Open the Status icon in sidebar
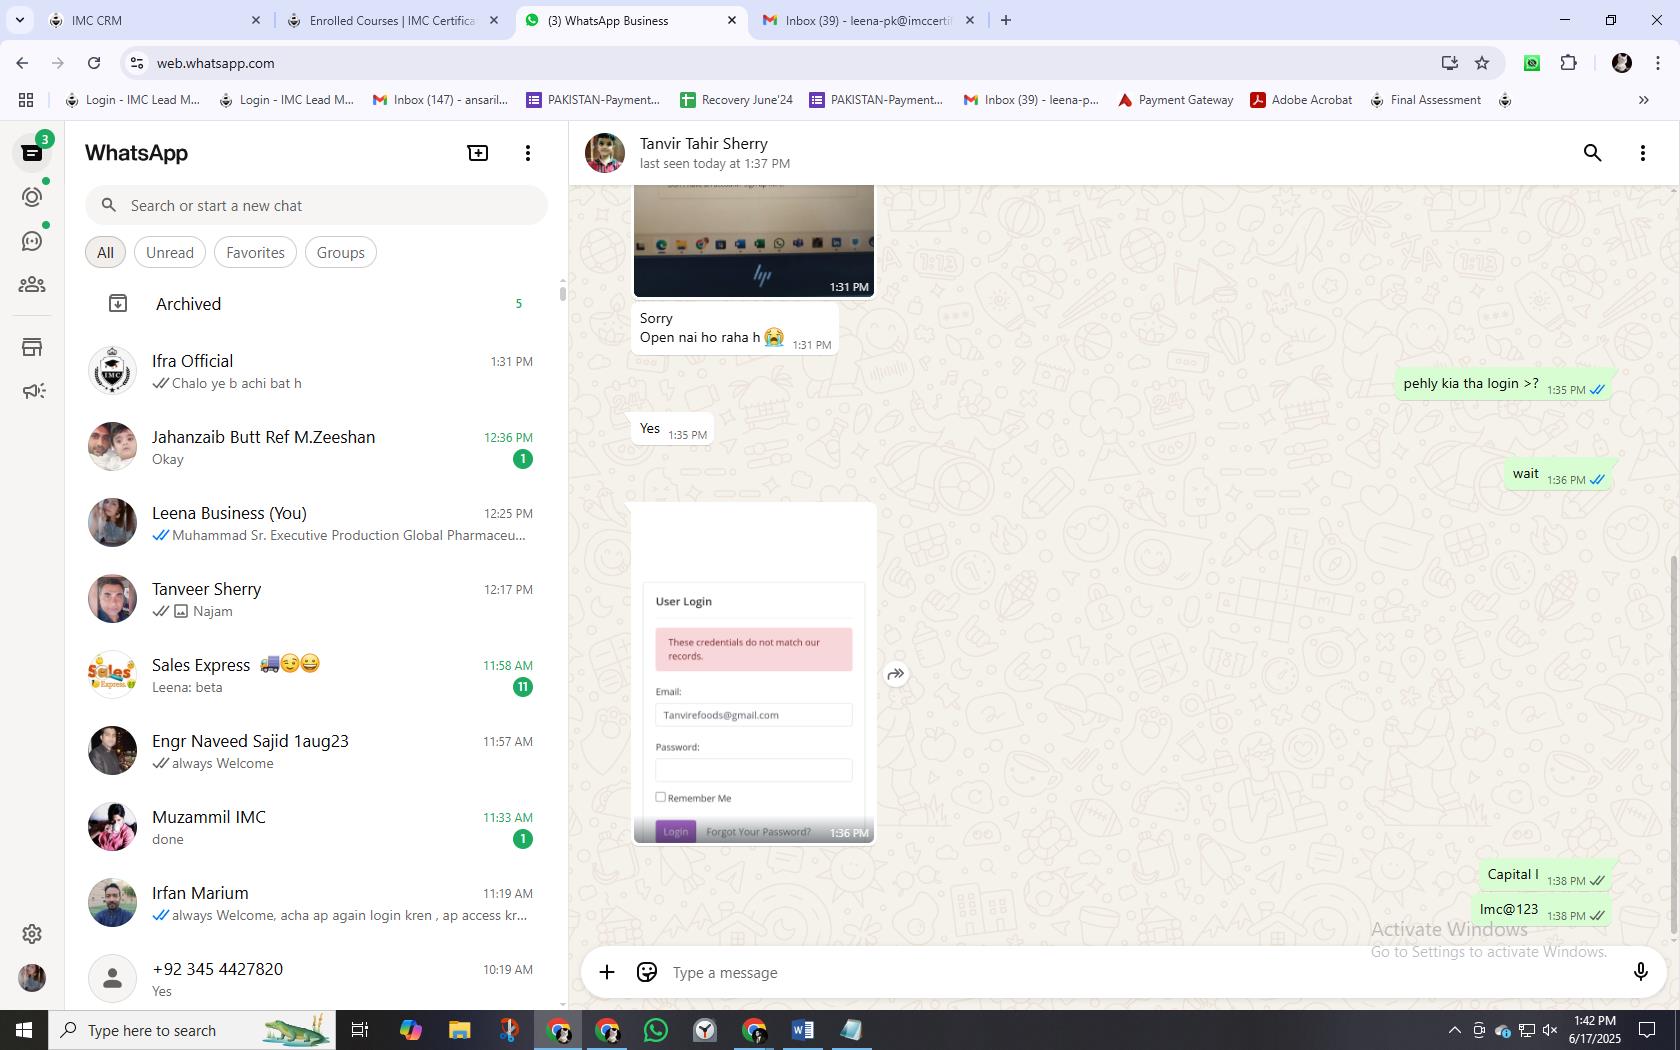The height and width of the screenshot is (1050, 1680). coord(32,197)
